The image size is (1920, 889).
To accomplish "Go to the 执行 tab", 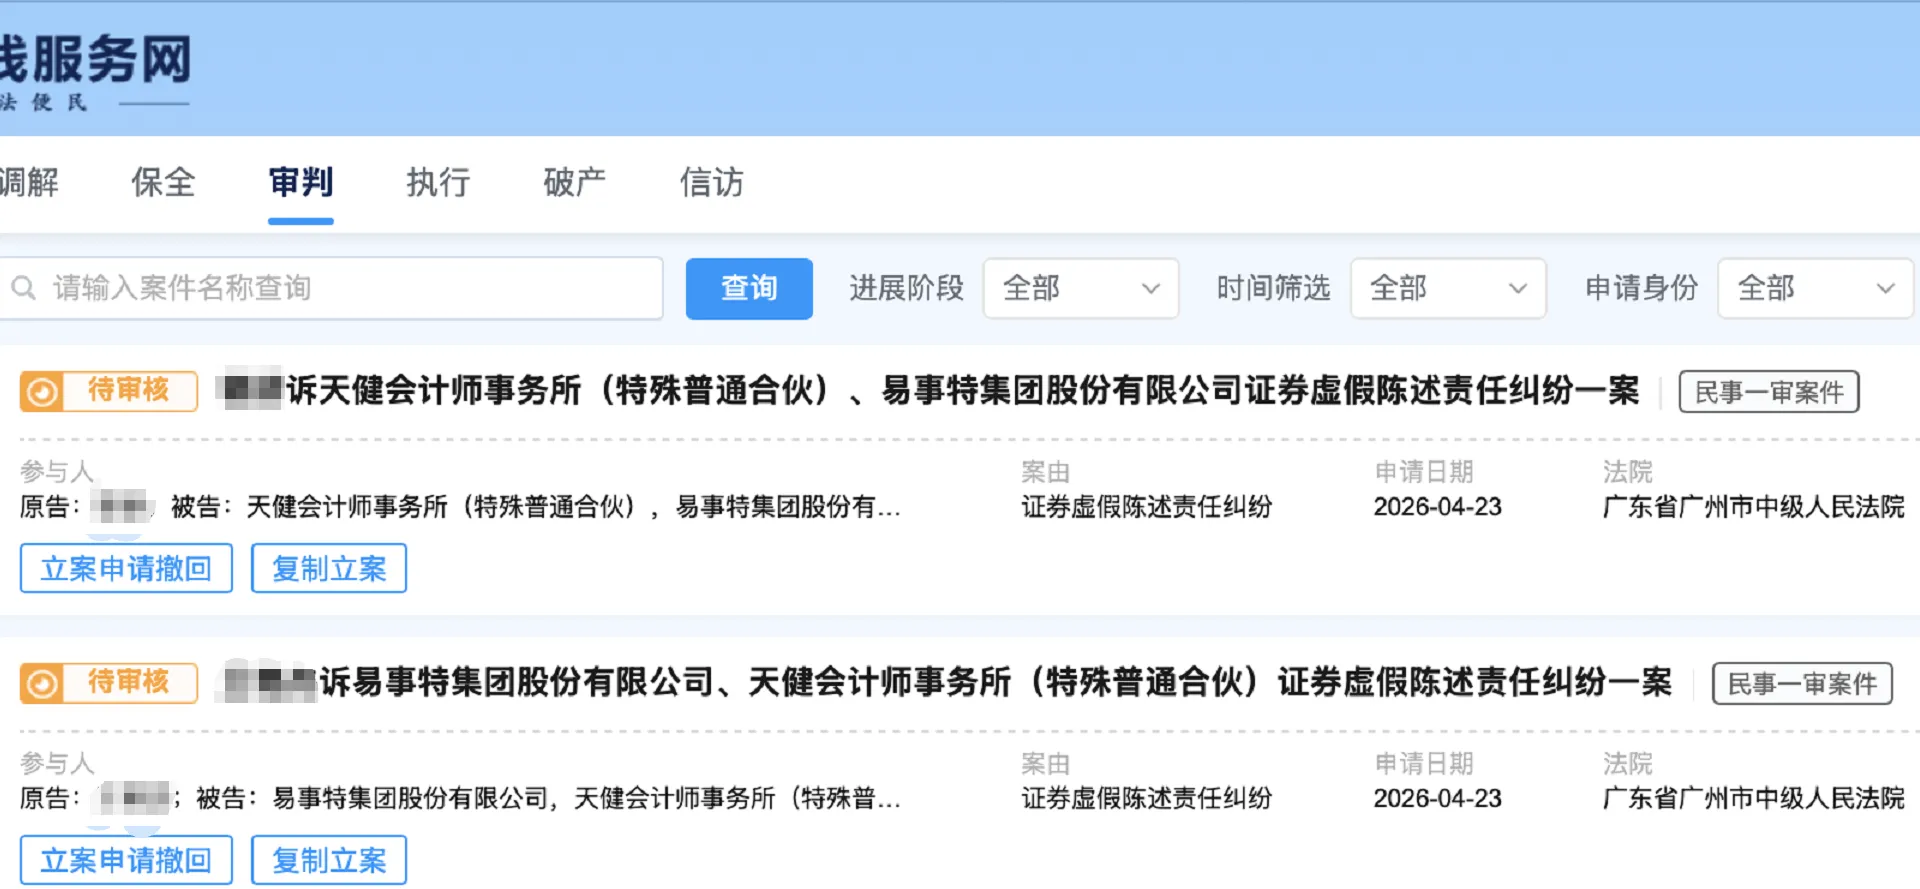I will (x=438, y=182).
